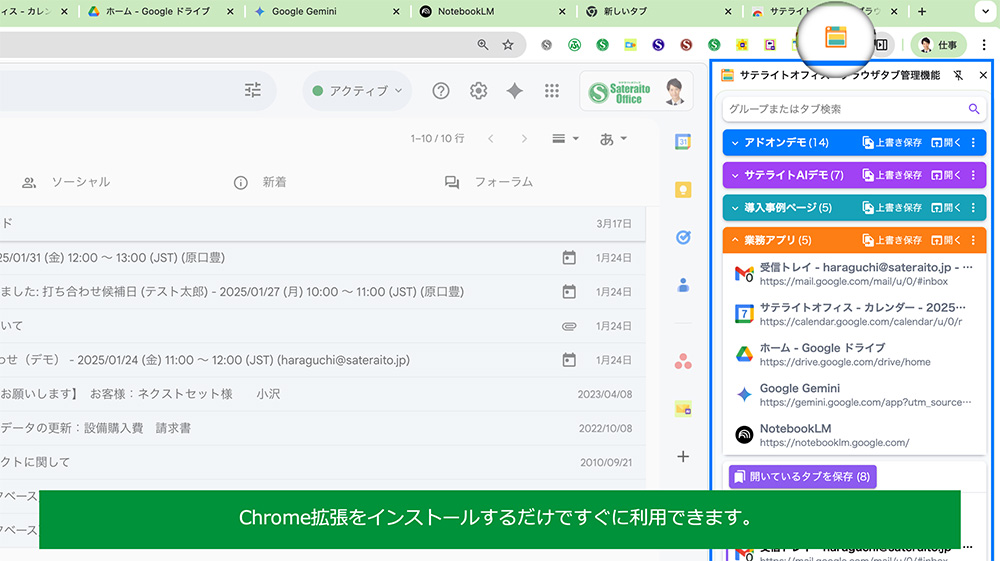Open Gmail settings gear
This screenshot has width=1000, height=561.
click(478, 91)
